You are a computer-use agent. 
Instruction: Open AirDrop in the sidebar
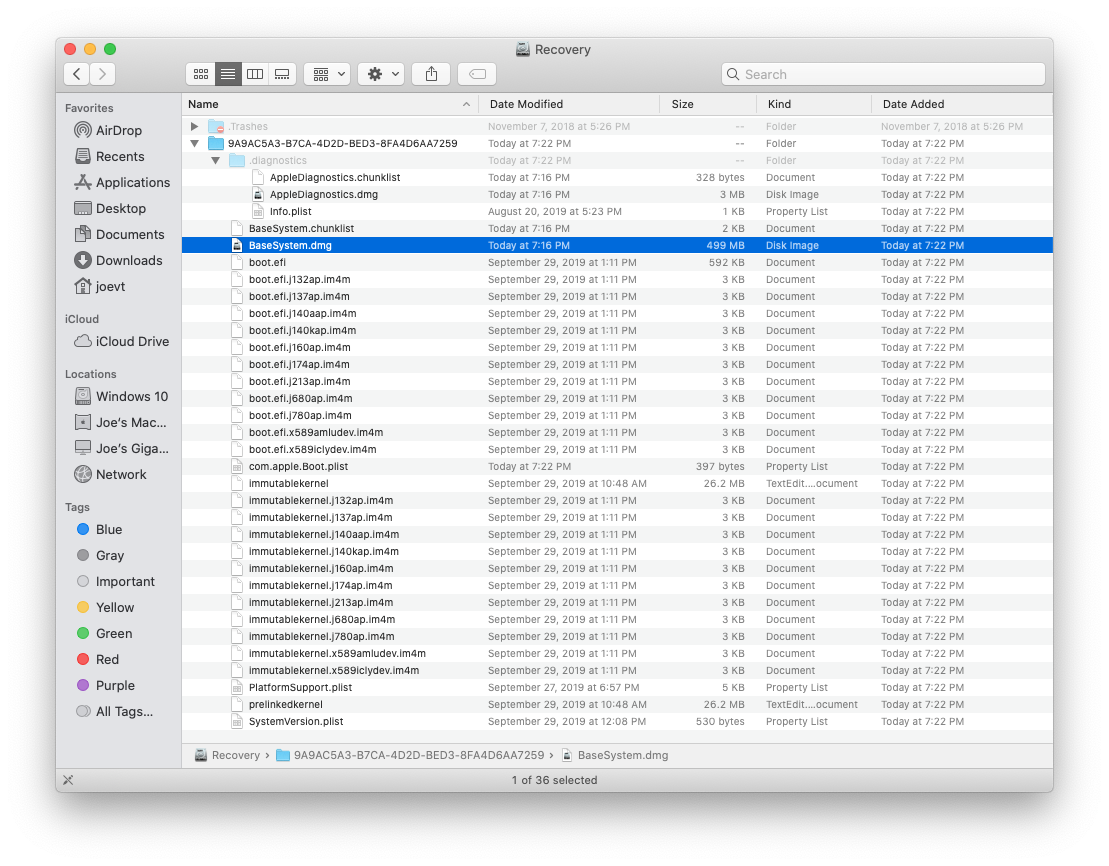108,130
